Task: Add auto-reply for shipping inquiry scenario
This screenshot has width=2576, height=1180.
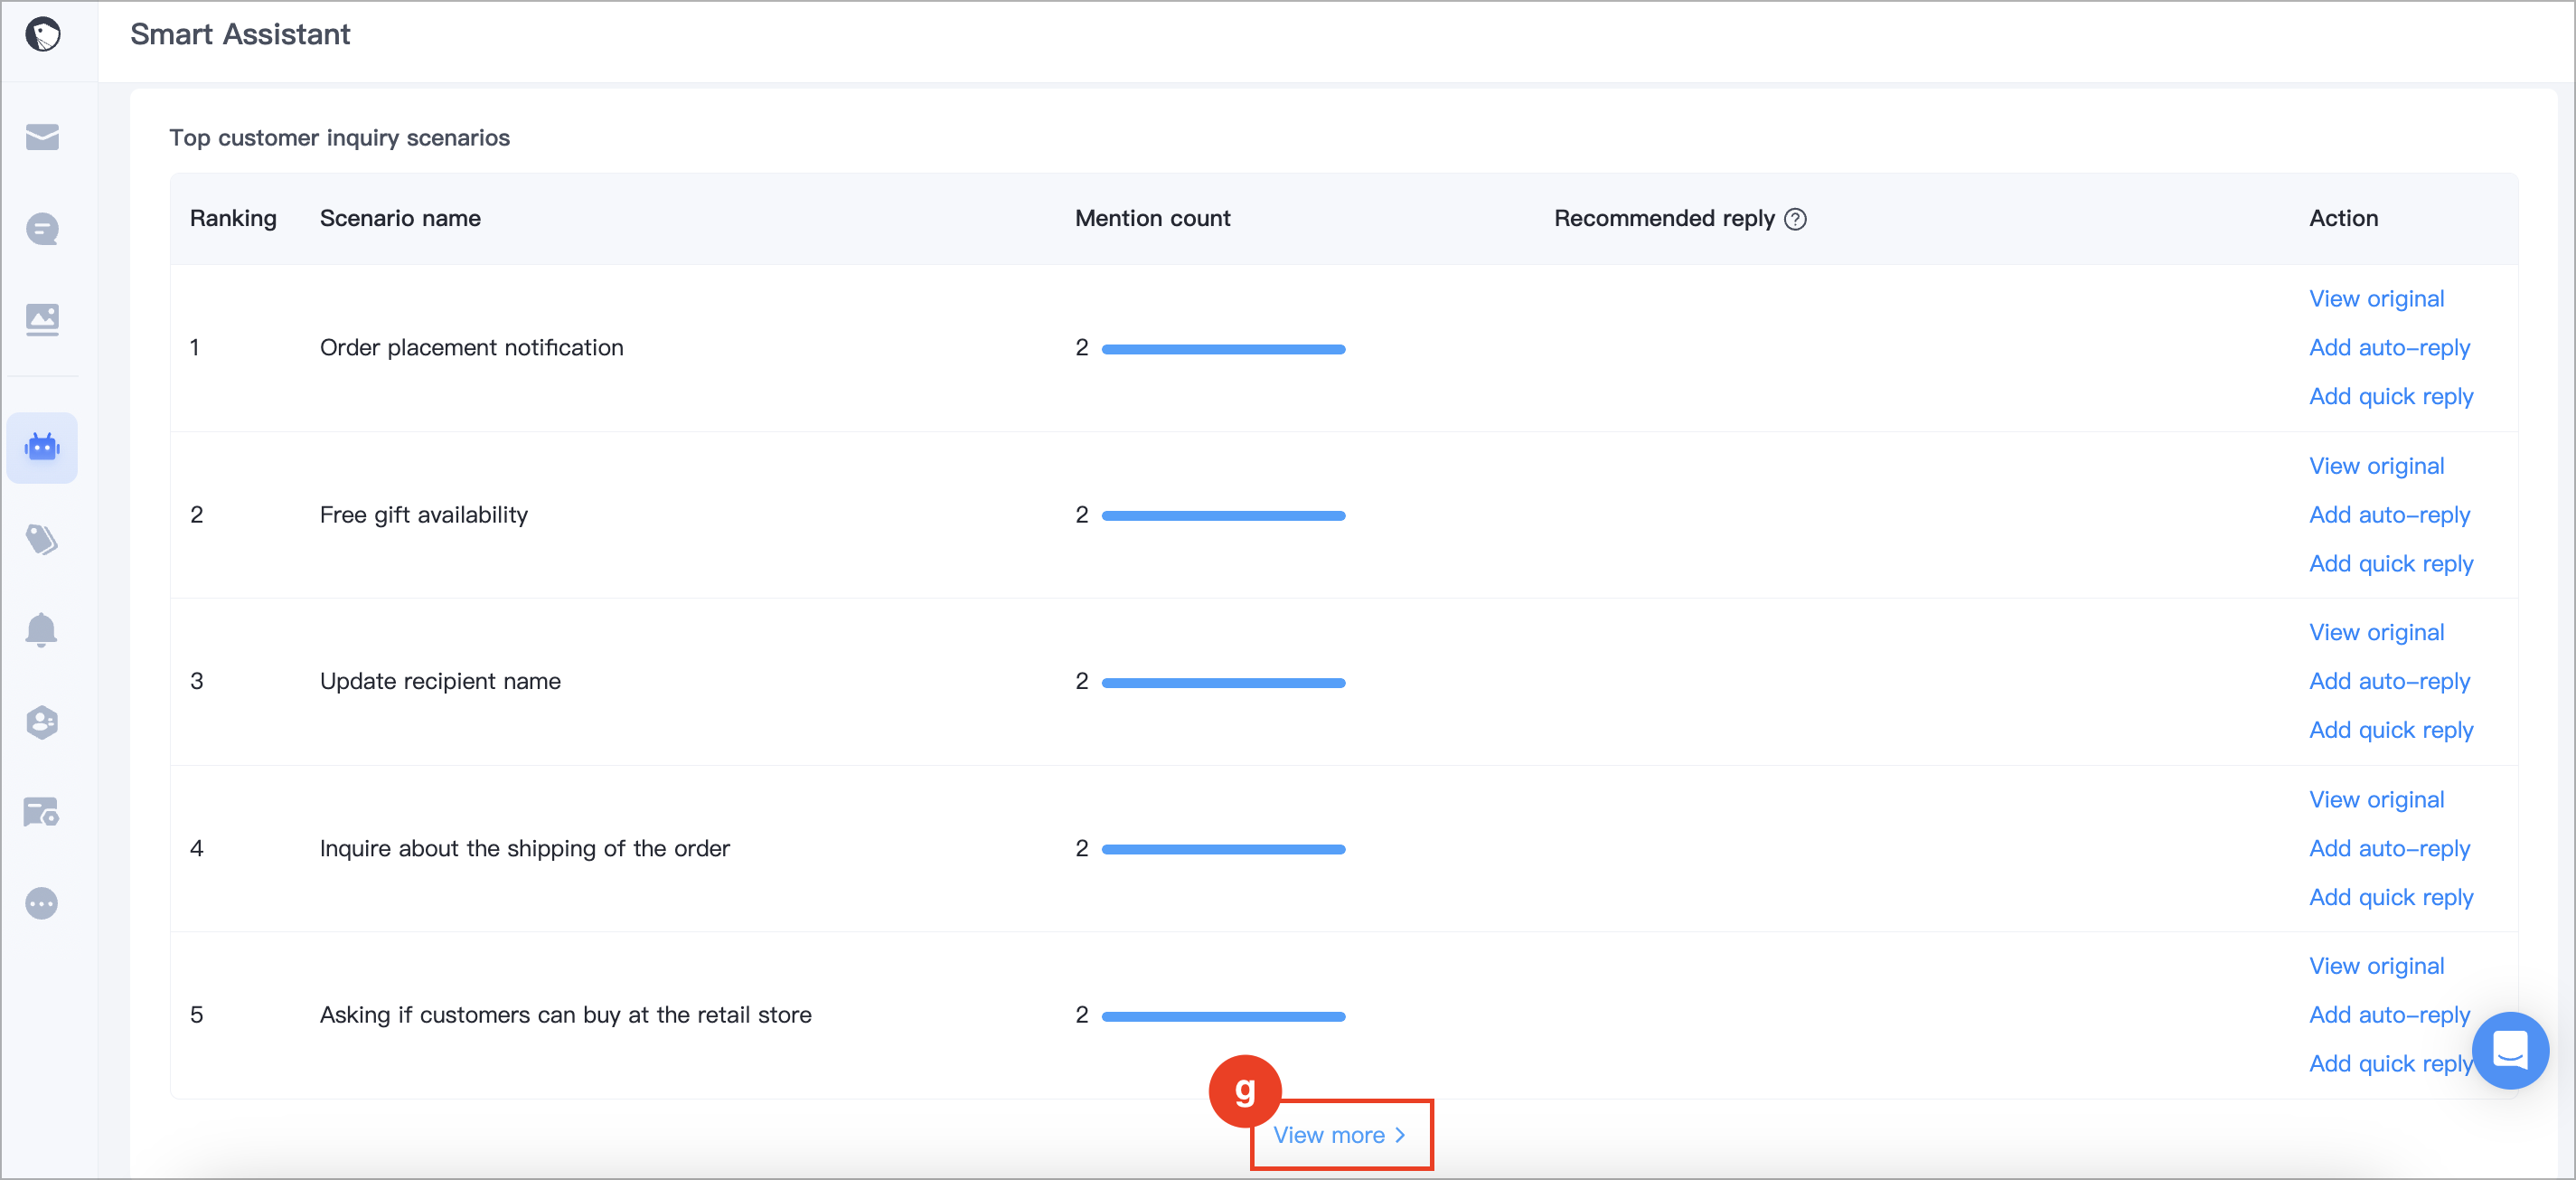Action: coord(2389,849)
